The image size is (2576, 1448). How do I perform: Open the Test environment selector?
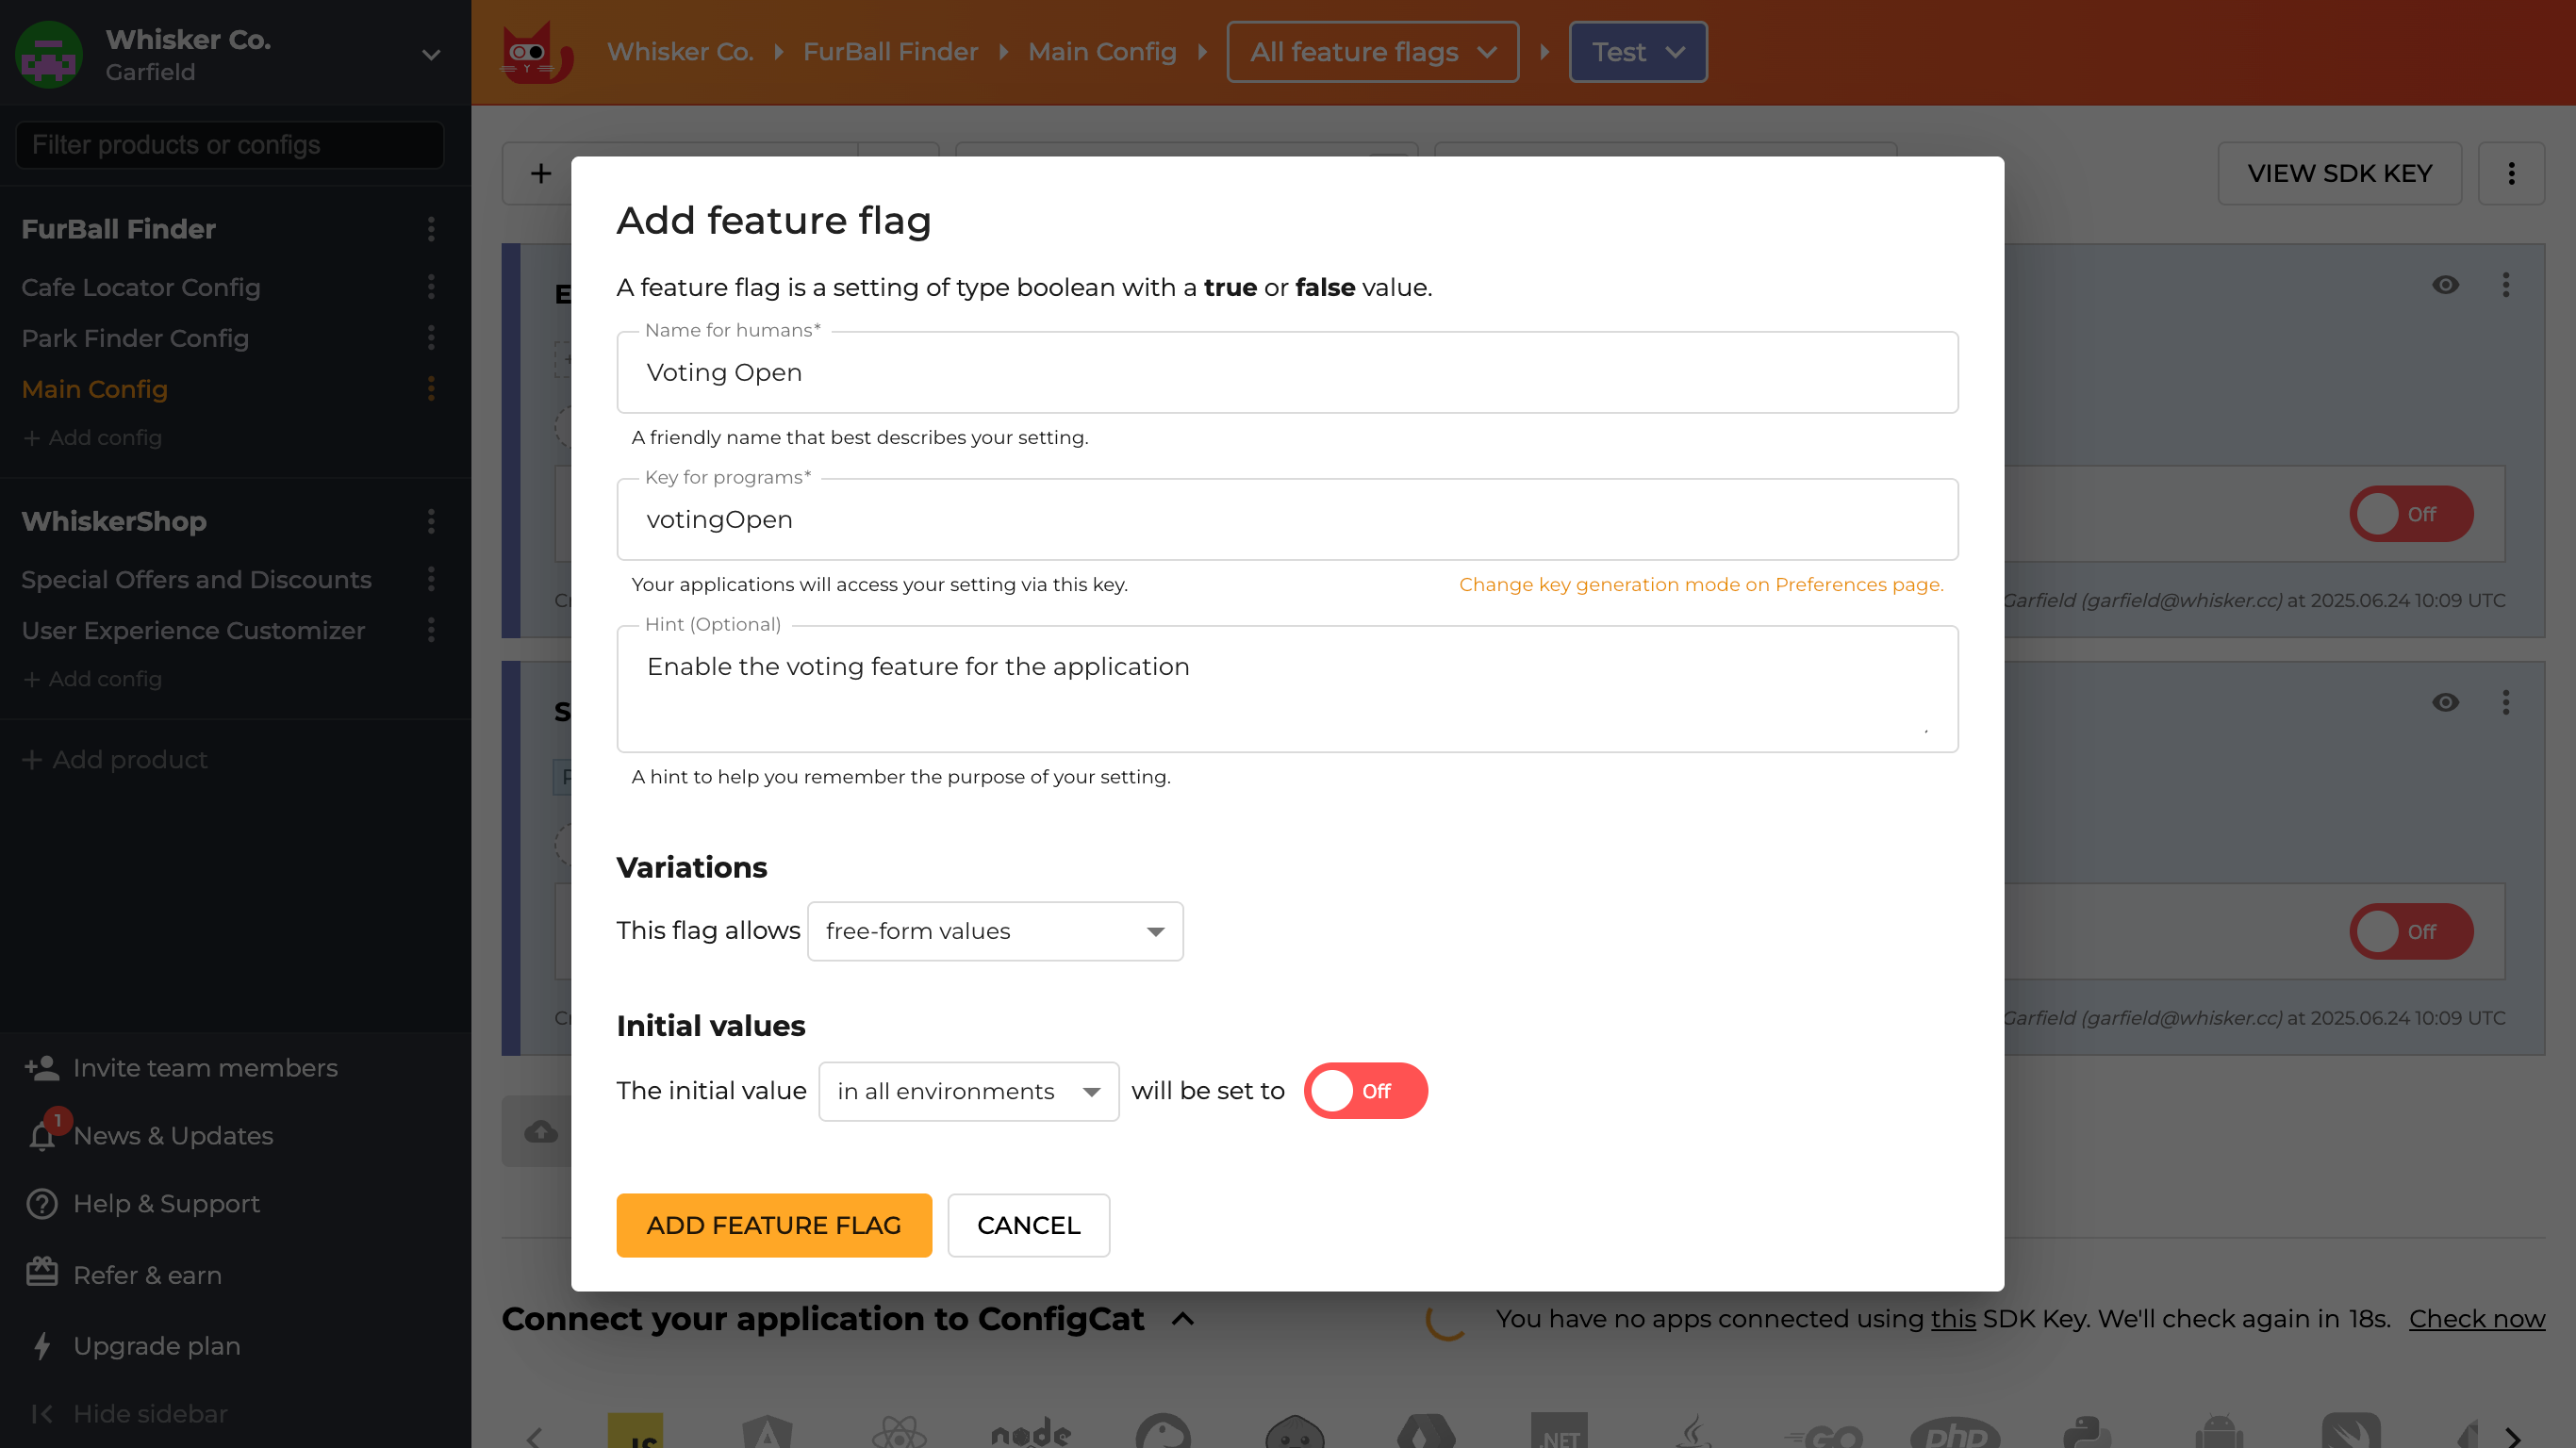(1637, 51)
